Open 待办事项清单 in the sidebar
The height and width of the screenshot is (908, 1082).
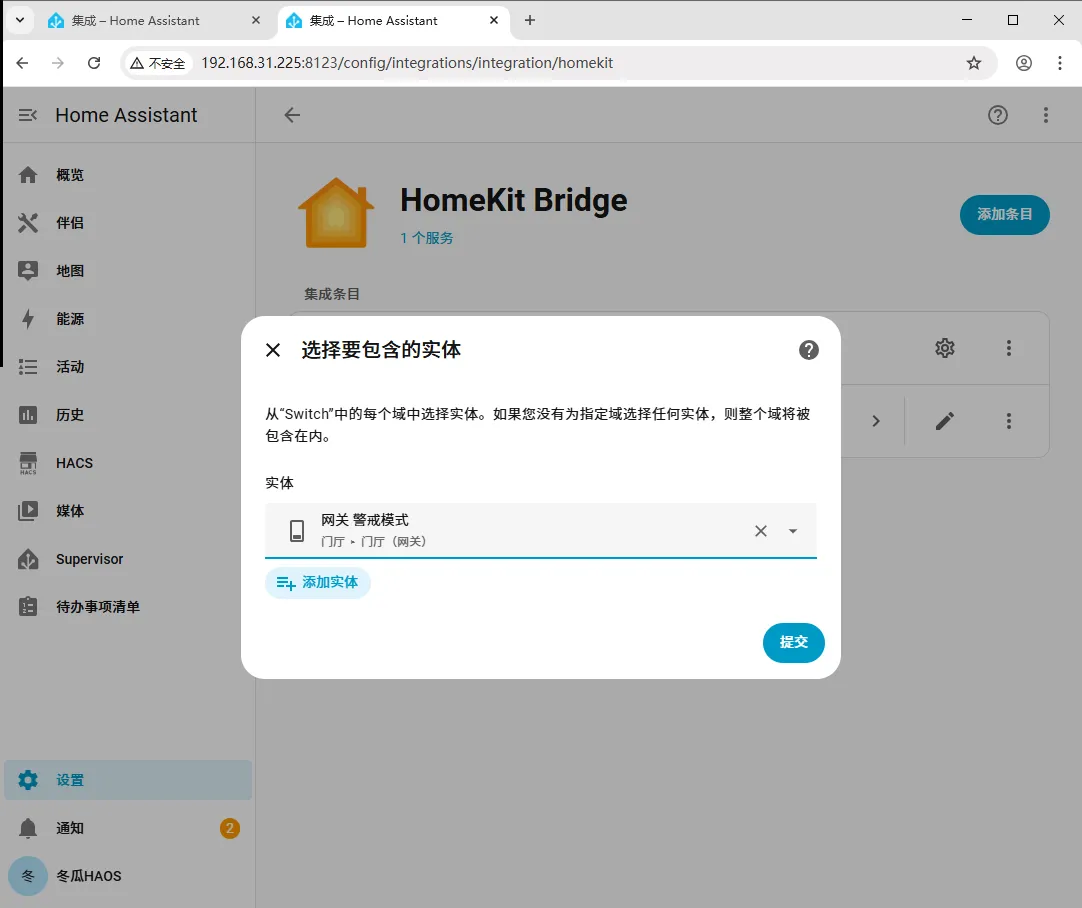(x=128, y=607)
